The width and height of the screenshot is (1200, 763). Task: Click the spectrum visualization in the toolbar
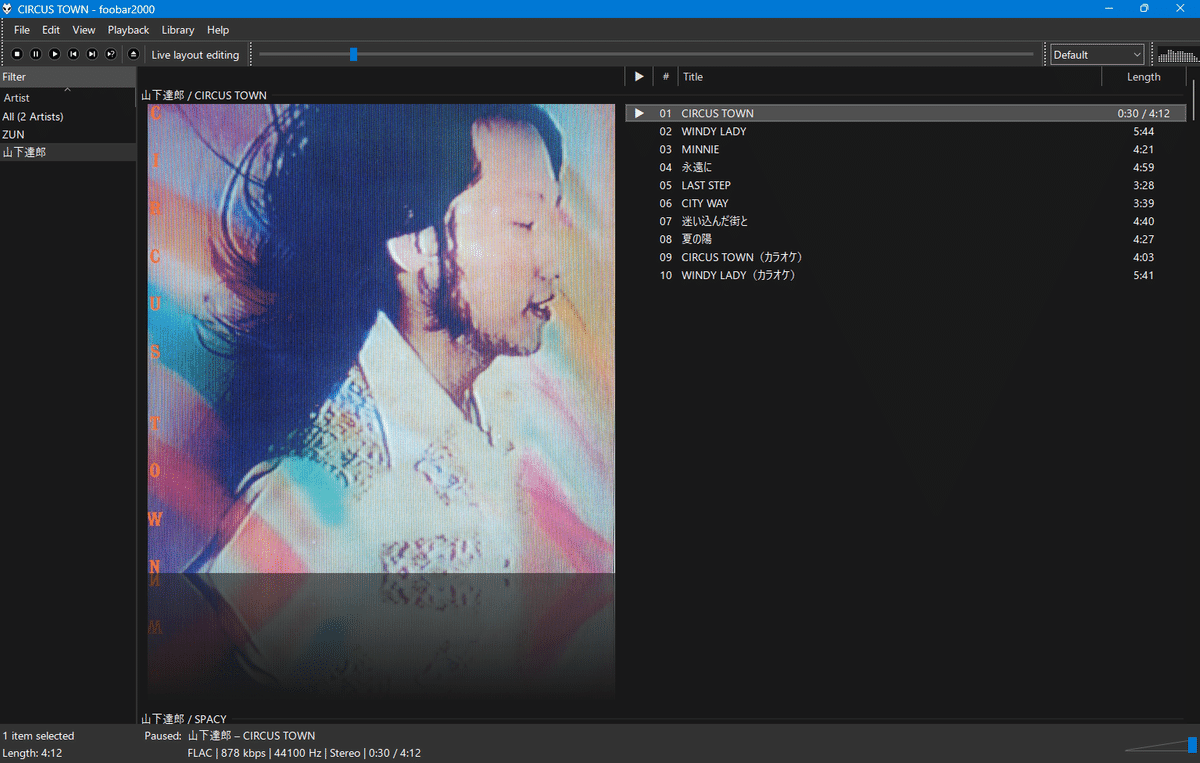coord(1178,55)
